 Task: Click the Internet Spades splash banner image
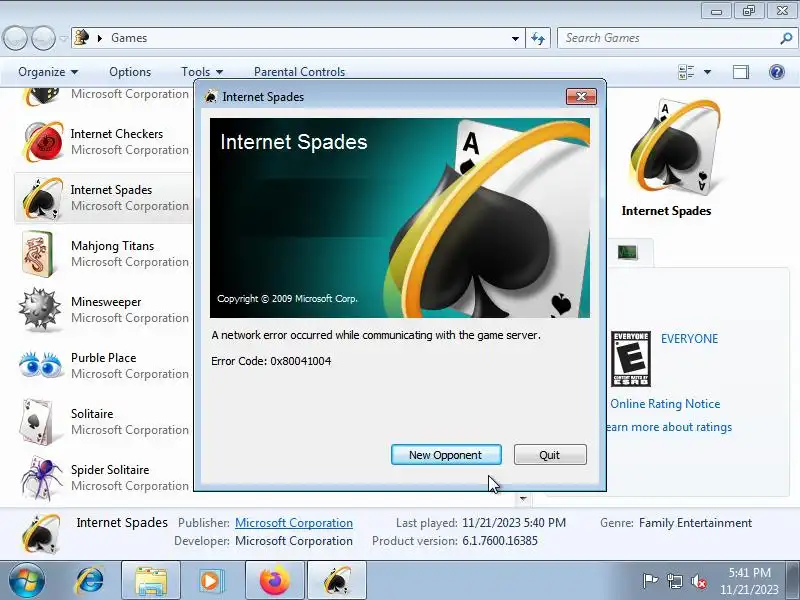(400, 218)
